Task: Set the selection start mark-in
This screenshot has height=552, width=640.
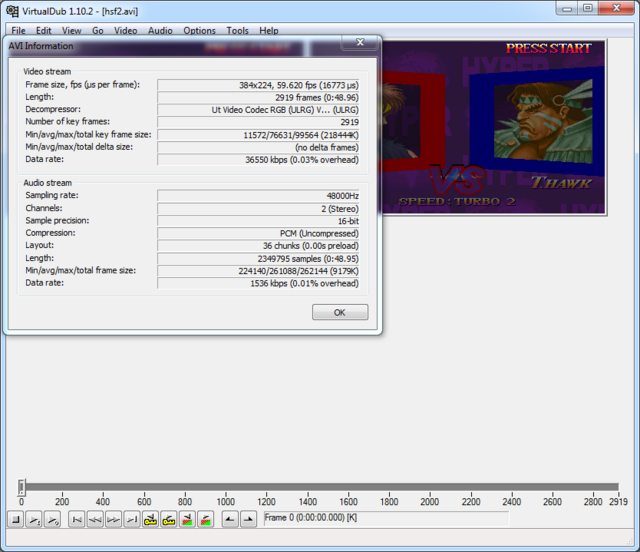Action: (230, 519)
